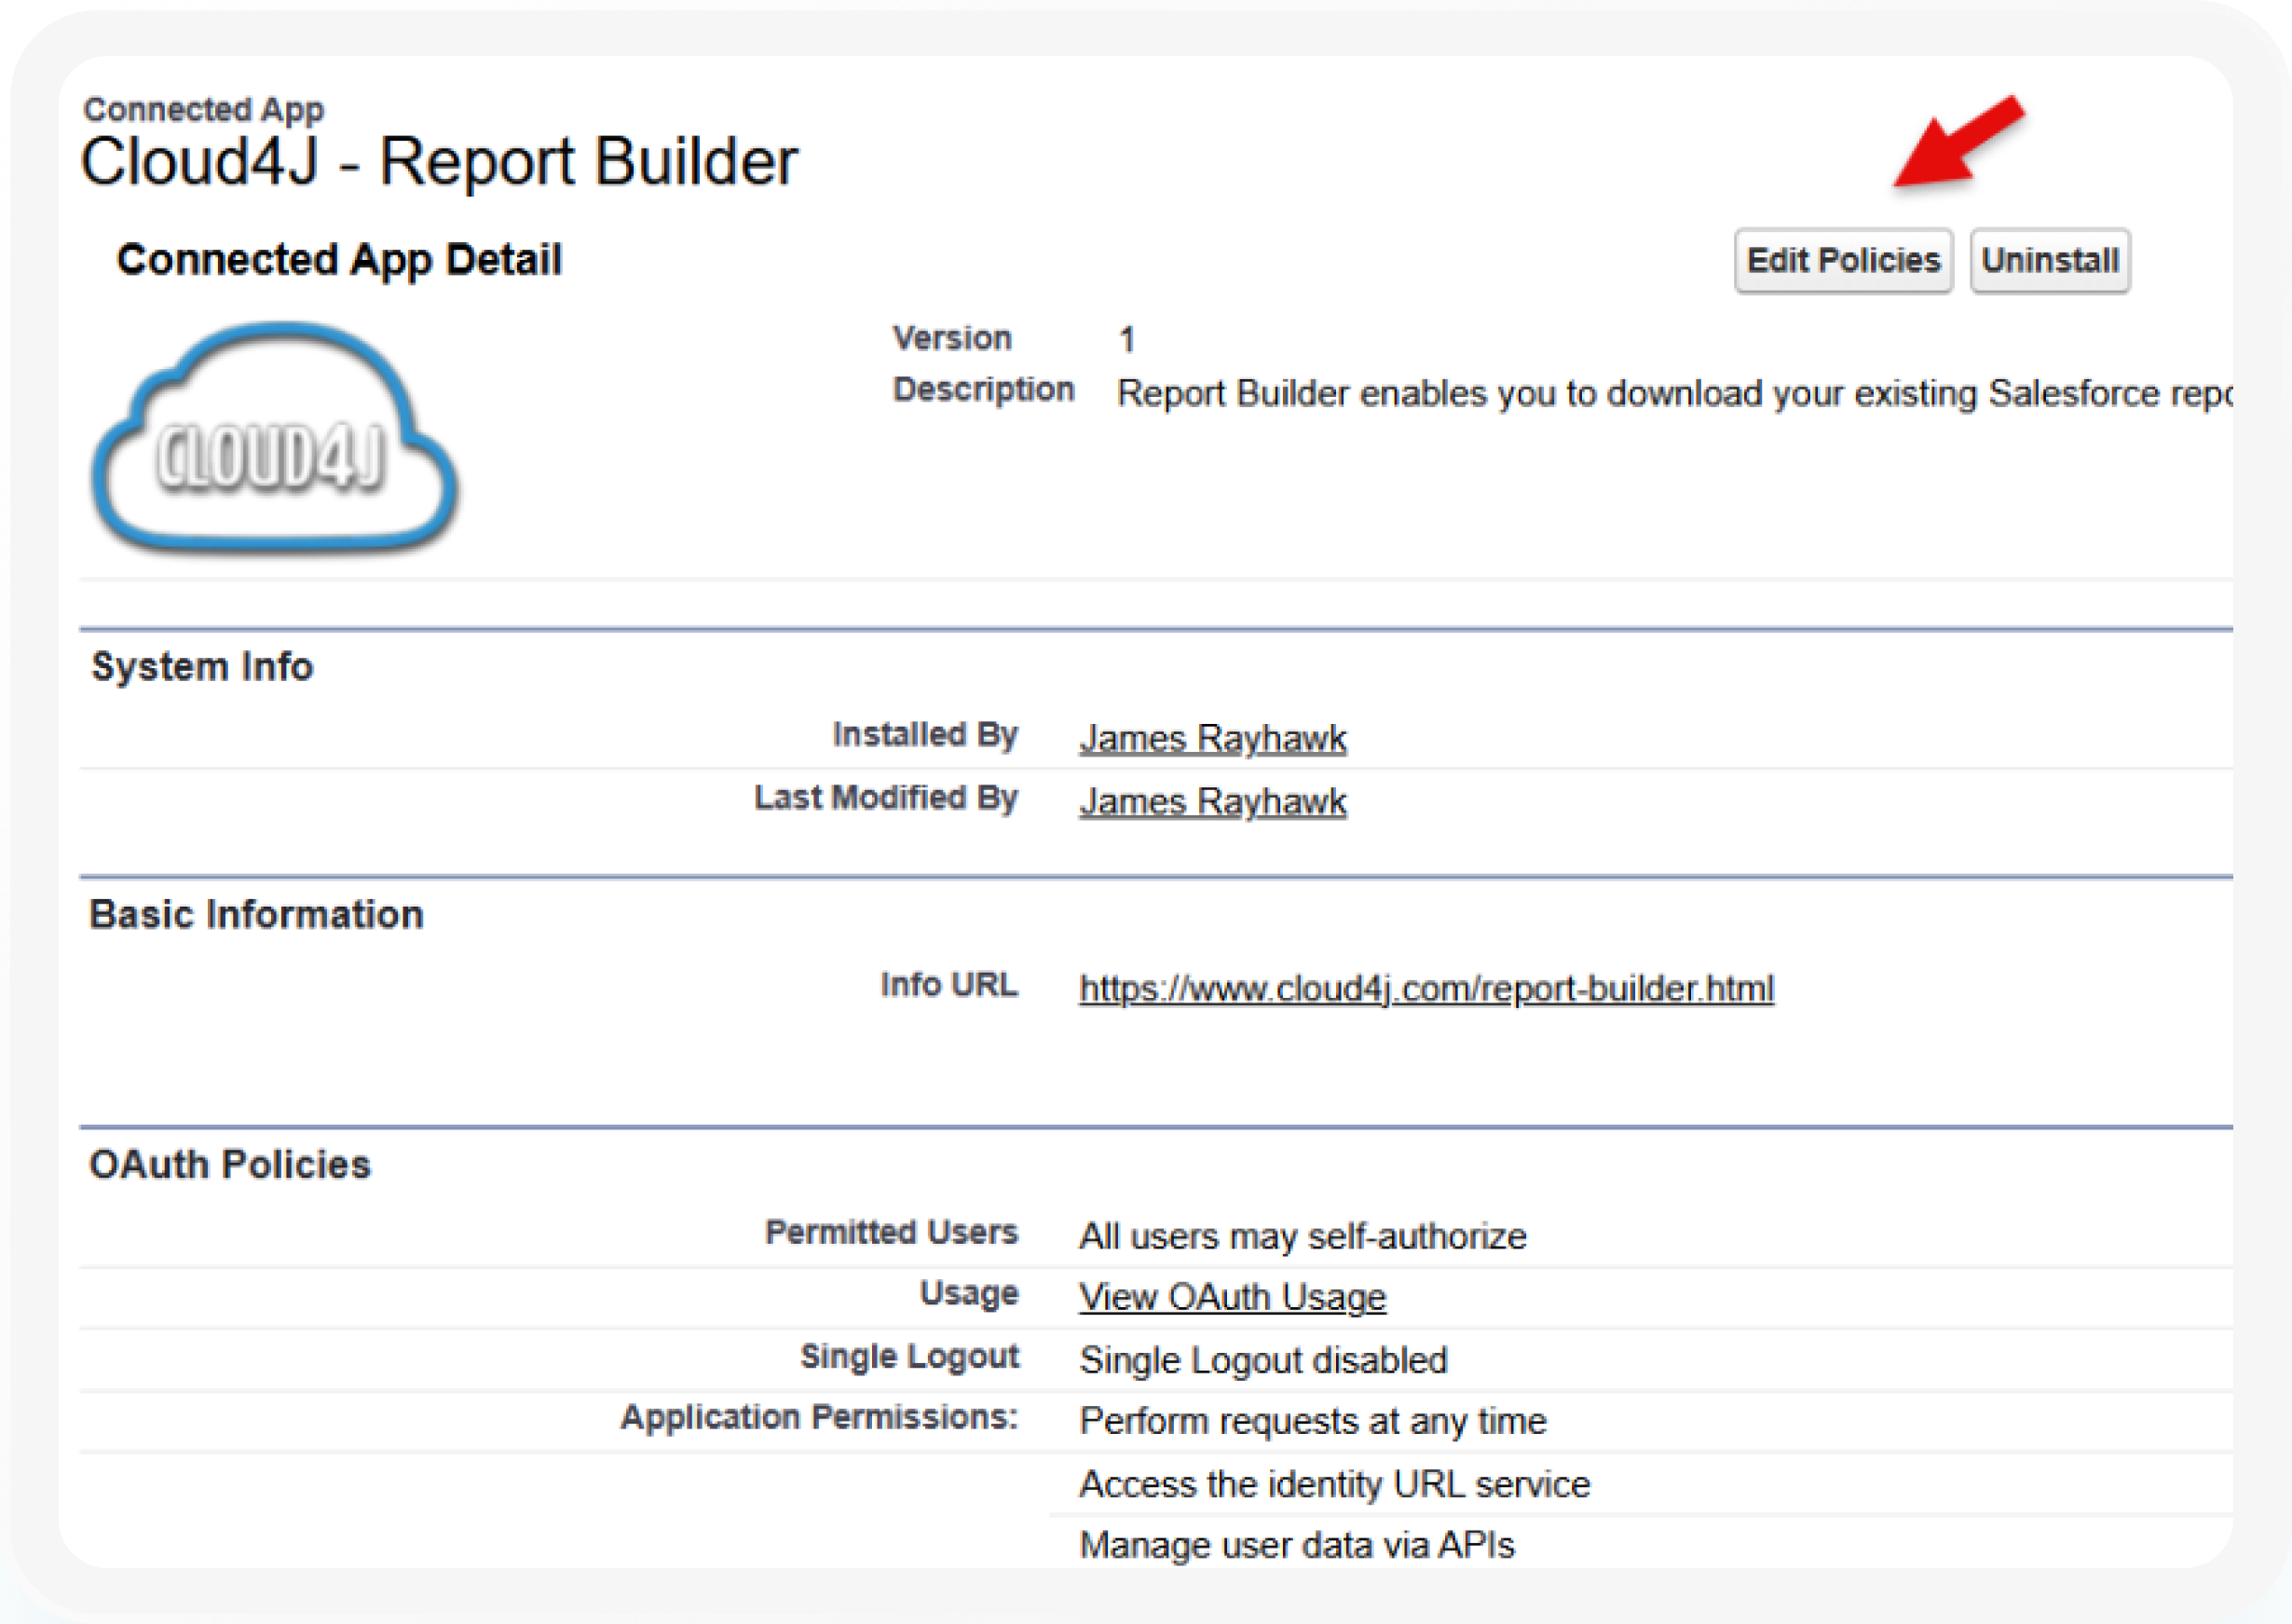Click the Version field label
This screenshot has width=2292, height=1624.
[x=952, y=338]
